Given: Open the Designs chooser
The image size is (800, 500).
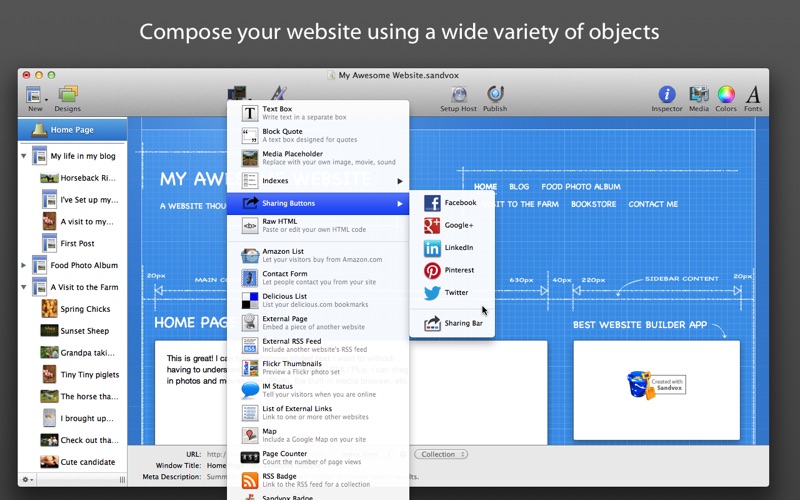Looking at the screenshot, I should [68, 97].
